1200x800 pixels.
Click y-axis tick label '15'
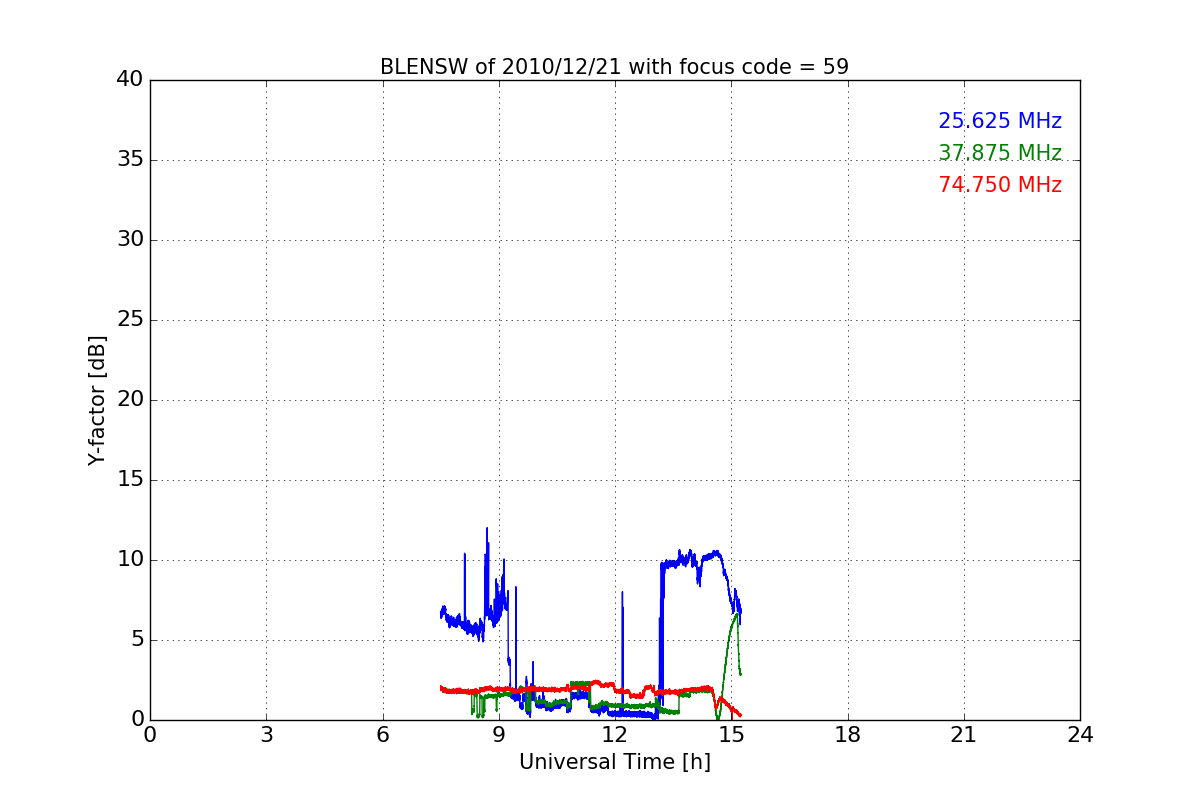point(130,480)
